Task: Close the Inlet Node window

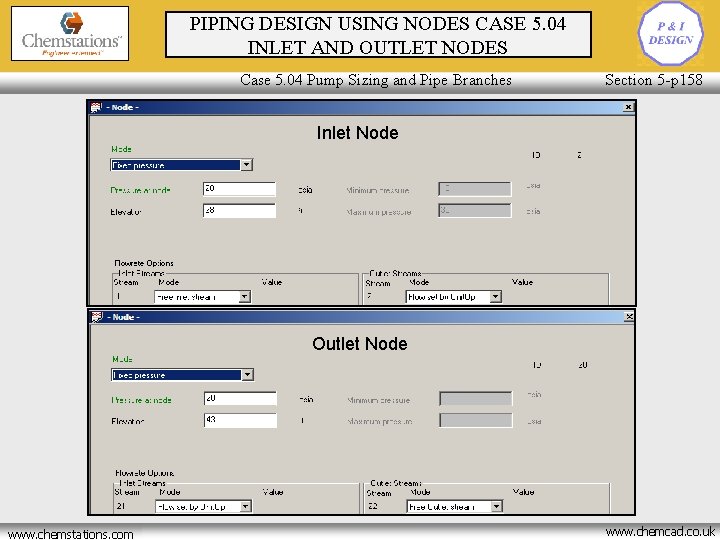Action: [629, 107]
